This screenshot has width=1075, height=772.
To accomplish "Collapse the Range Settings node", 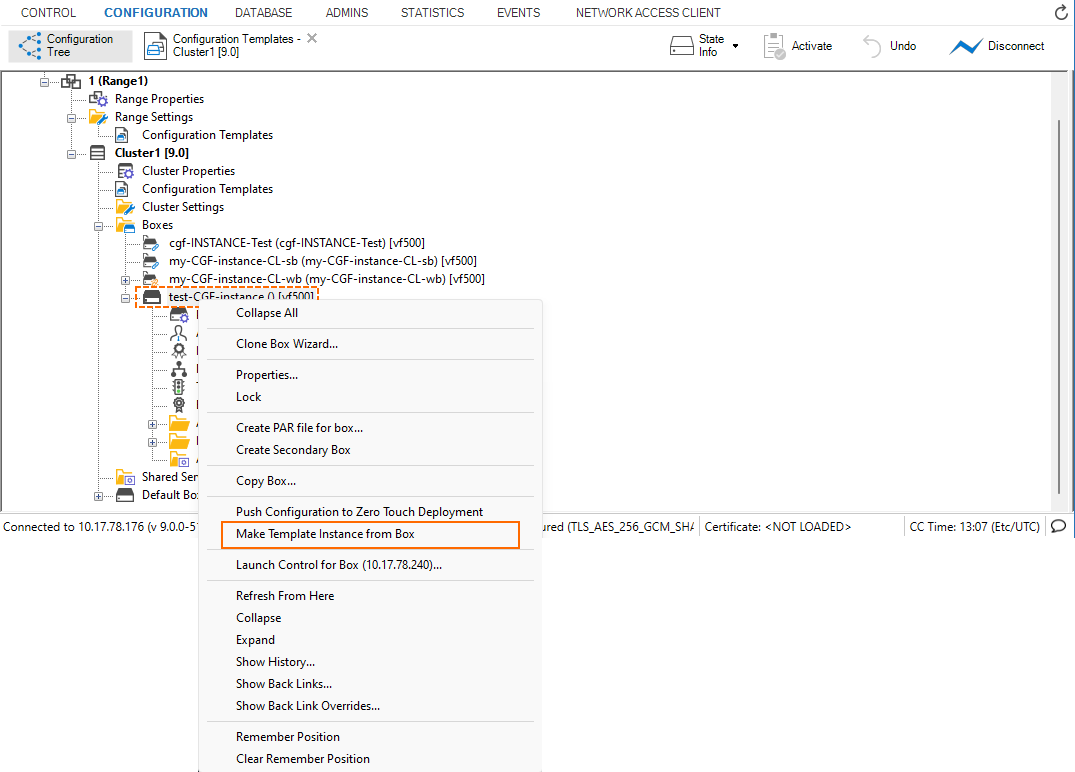I will pos(71,118).
